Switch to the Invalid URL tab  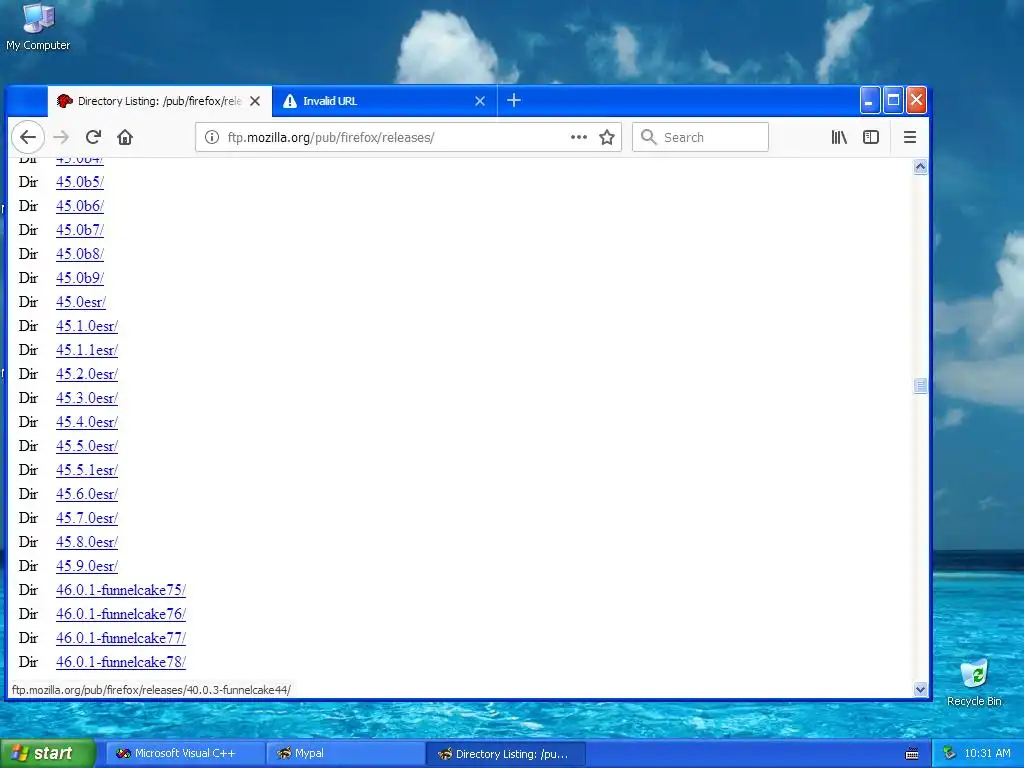pyautogui.click(x=385, y=101)
